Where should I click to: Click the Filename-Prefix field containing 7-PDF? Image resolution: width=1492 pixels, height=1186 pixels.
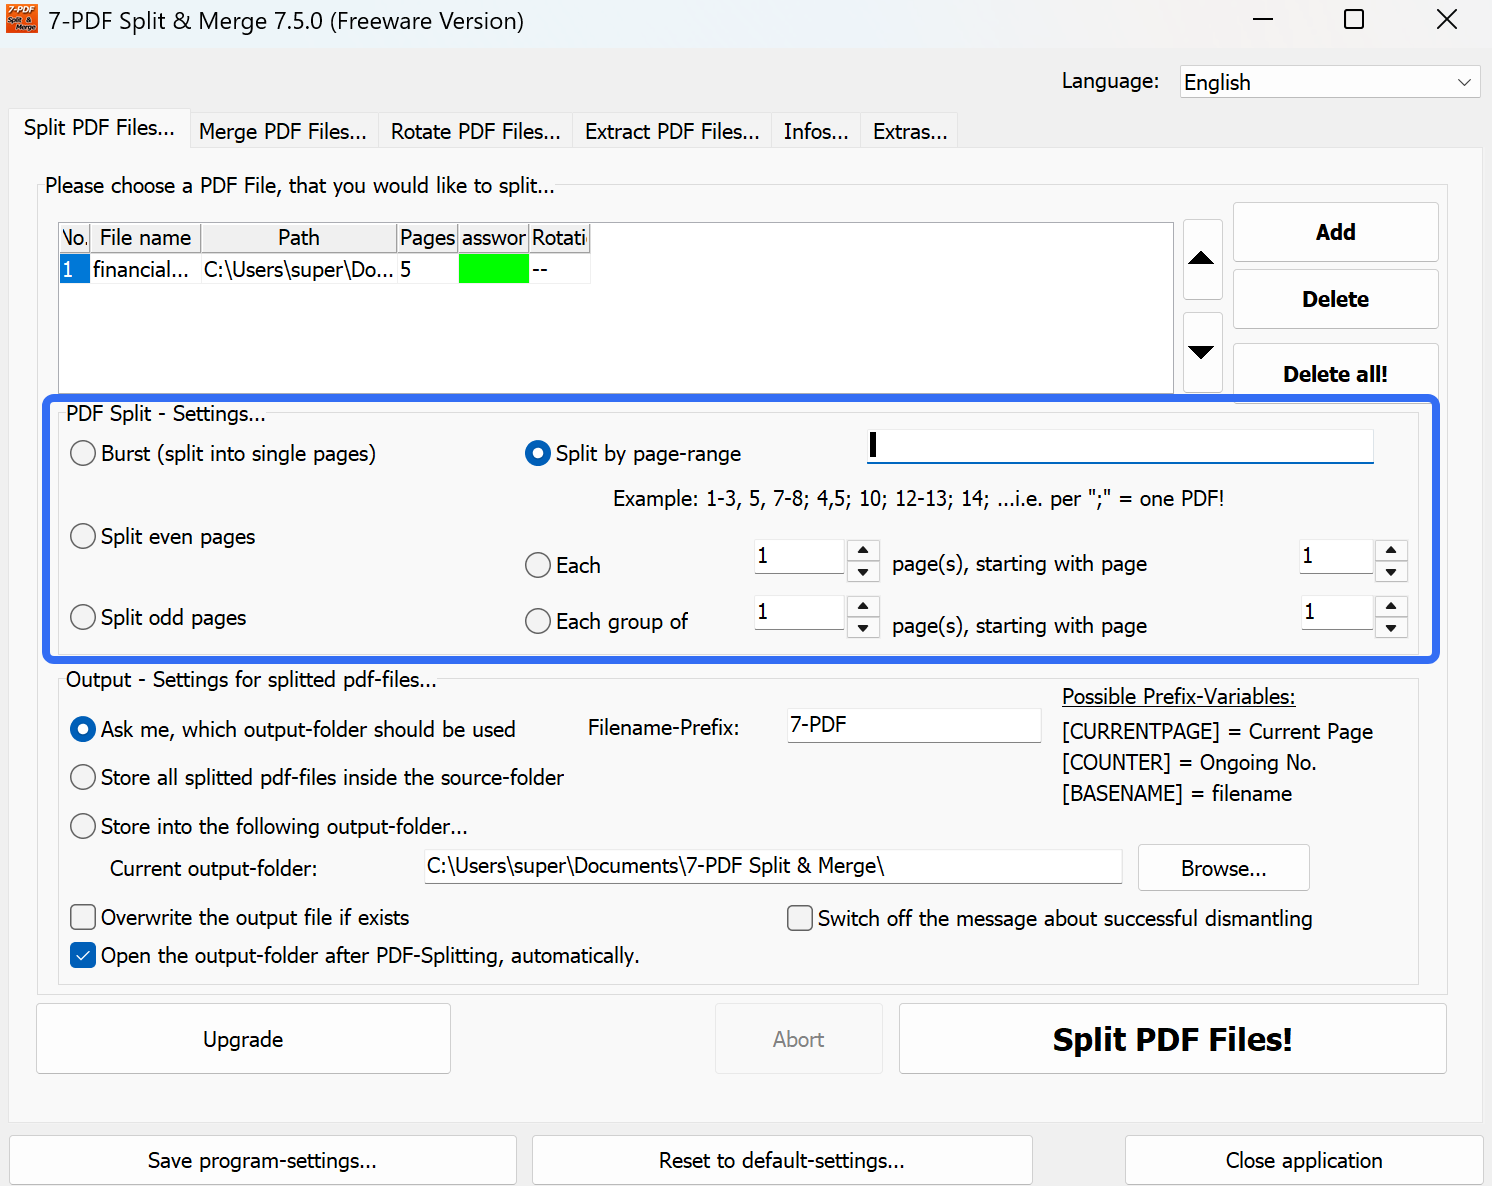pyautogui.click(x=914, y=725)
